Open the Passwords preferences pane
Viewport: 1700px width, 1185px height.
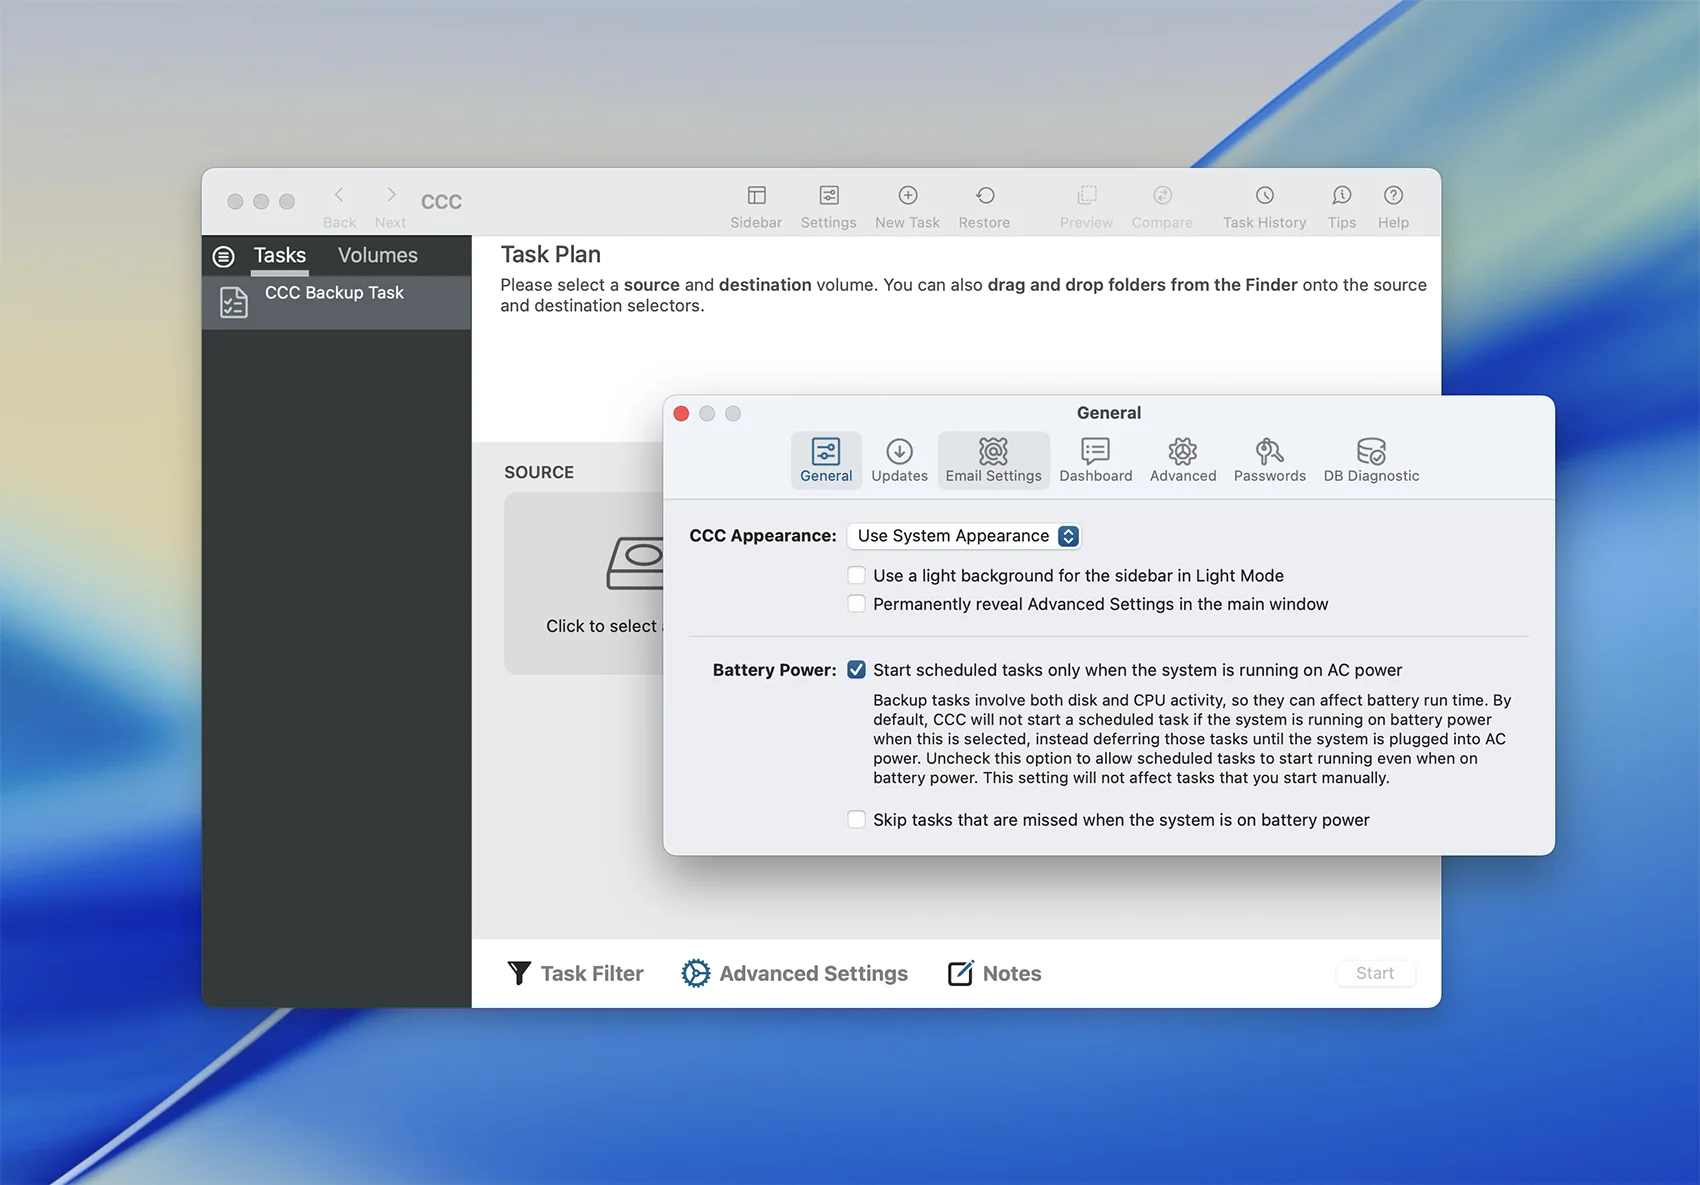(x=1269, y=460)
